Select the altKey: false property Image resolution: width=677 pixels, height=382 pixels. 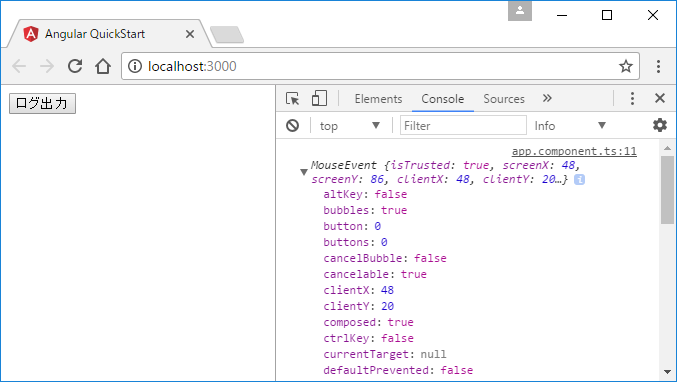[365, 194]
